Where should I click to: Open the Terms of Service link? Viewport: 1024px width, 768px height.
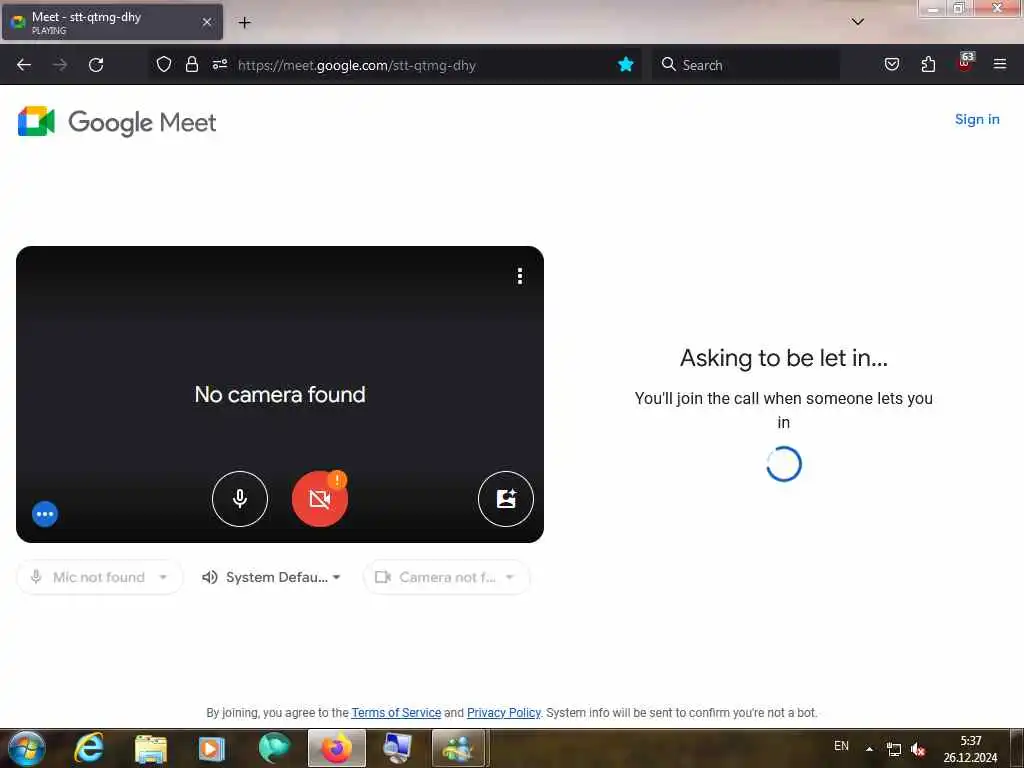tap(396, 712)
